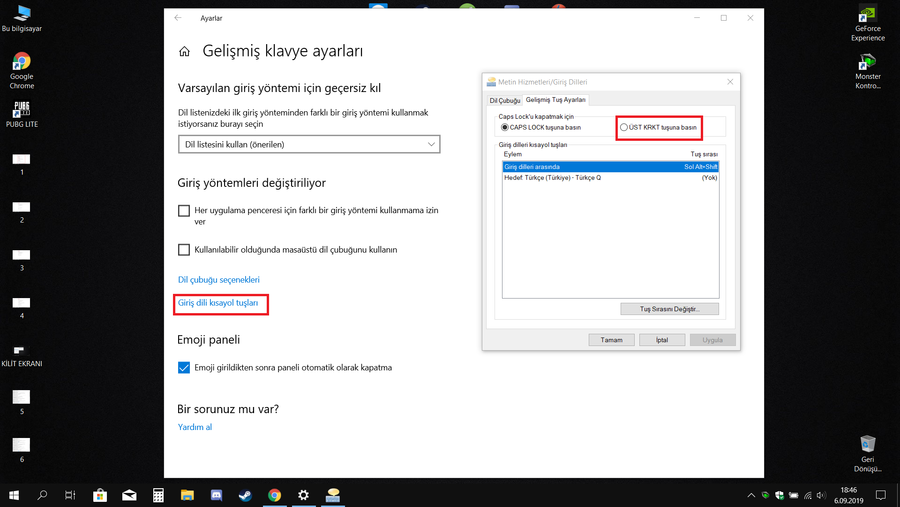Cancel the dialog with İptal
The width and height of the screenshot is (900, 507).
coord(662,340)
